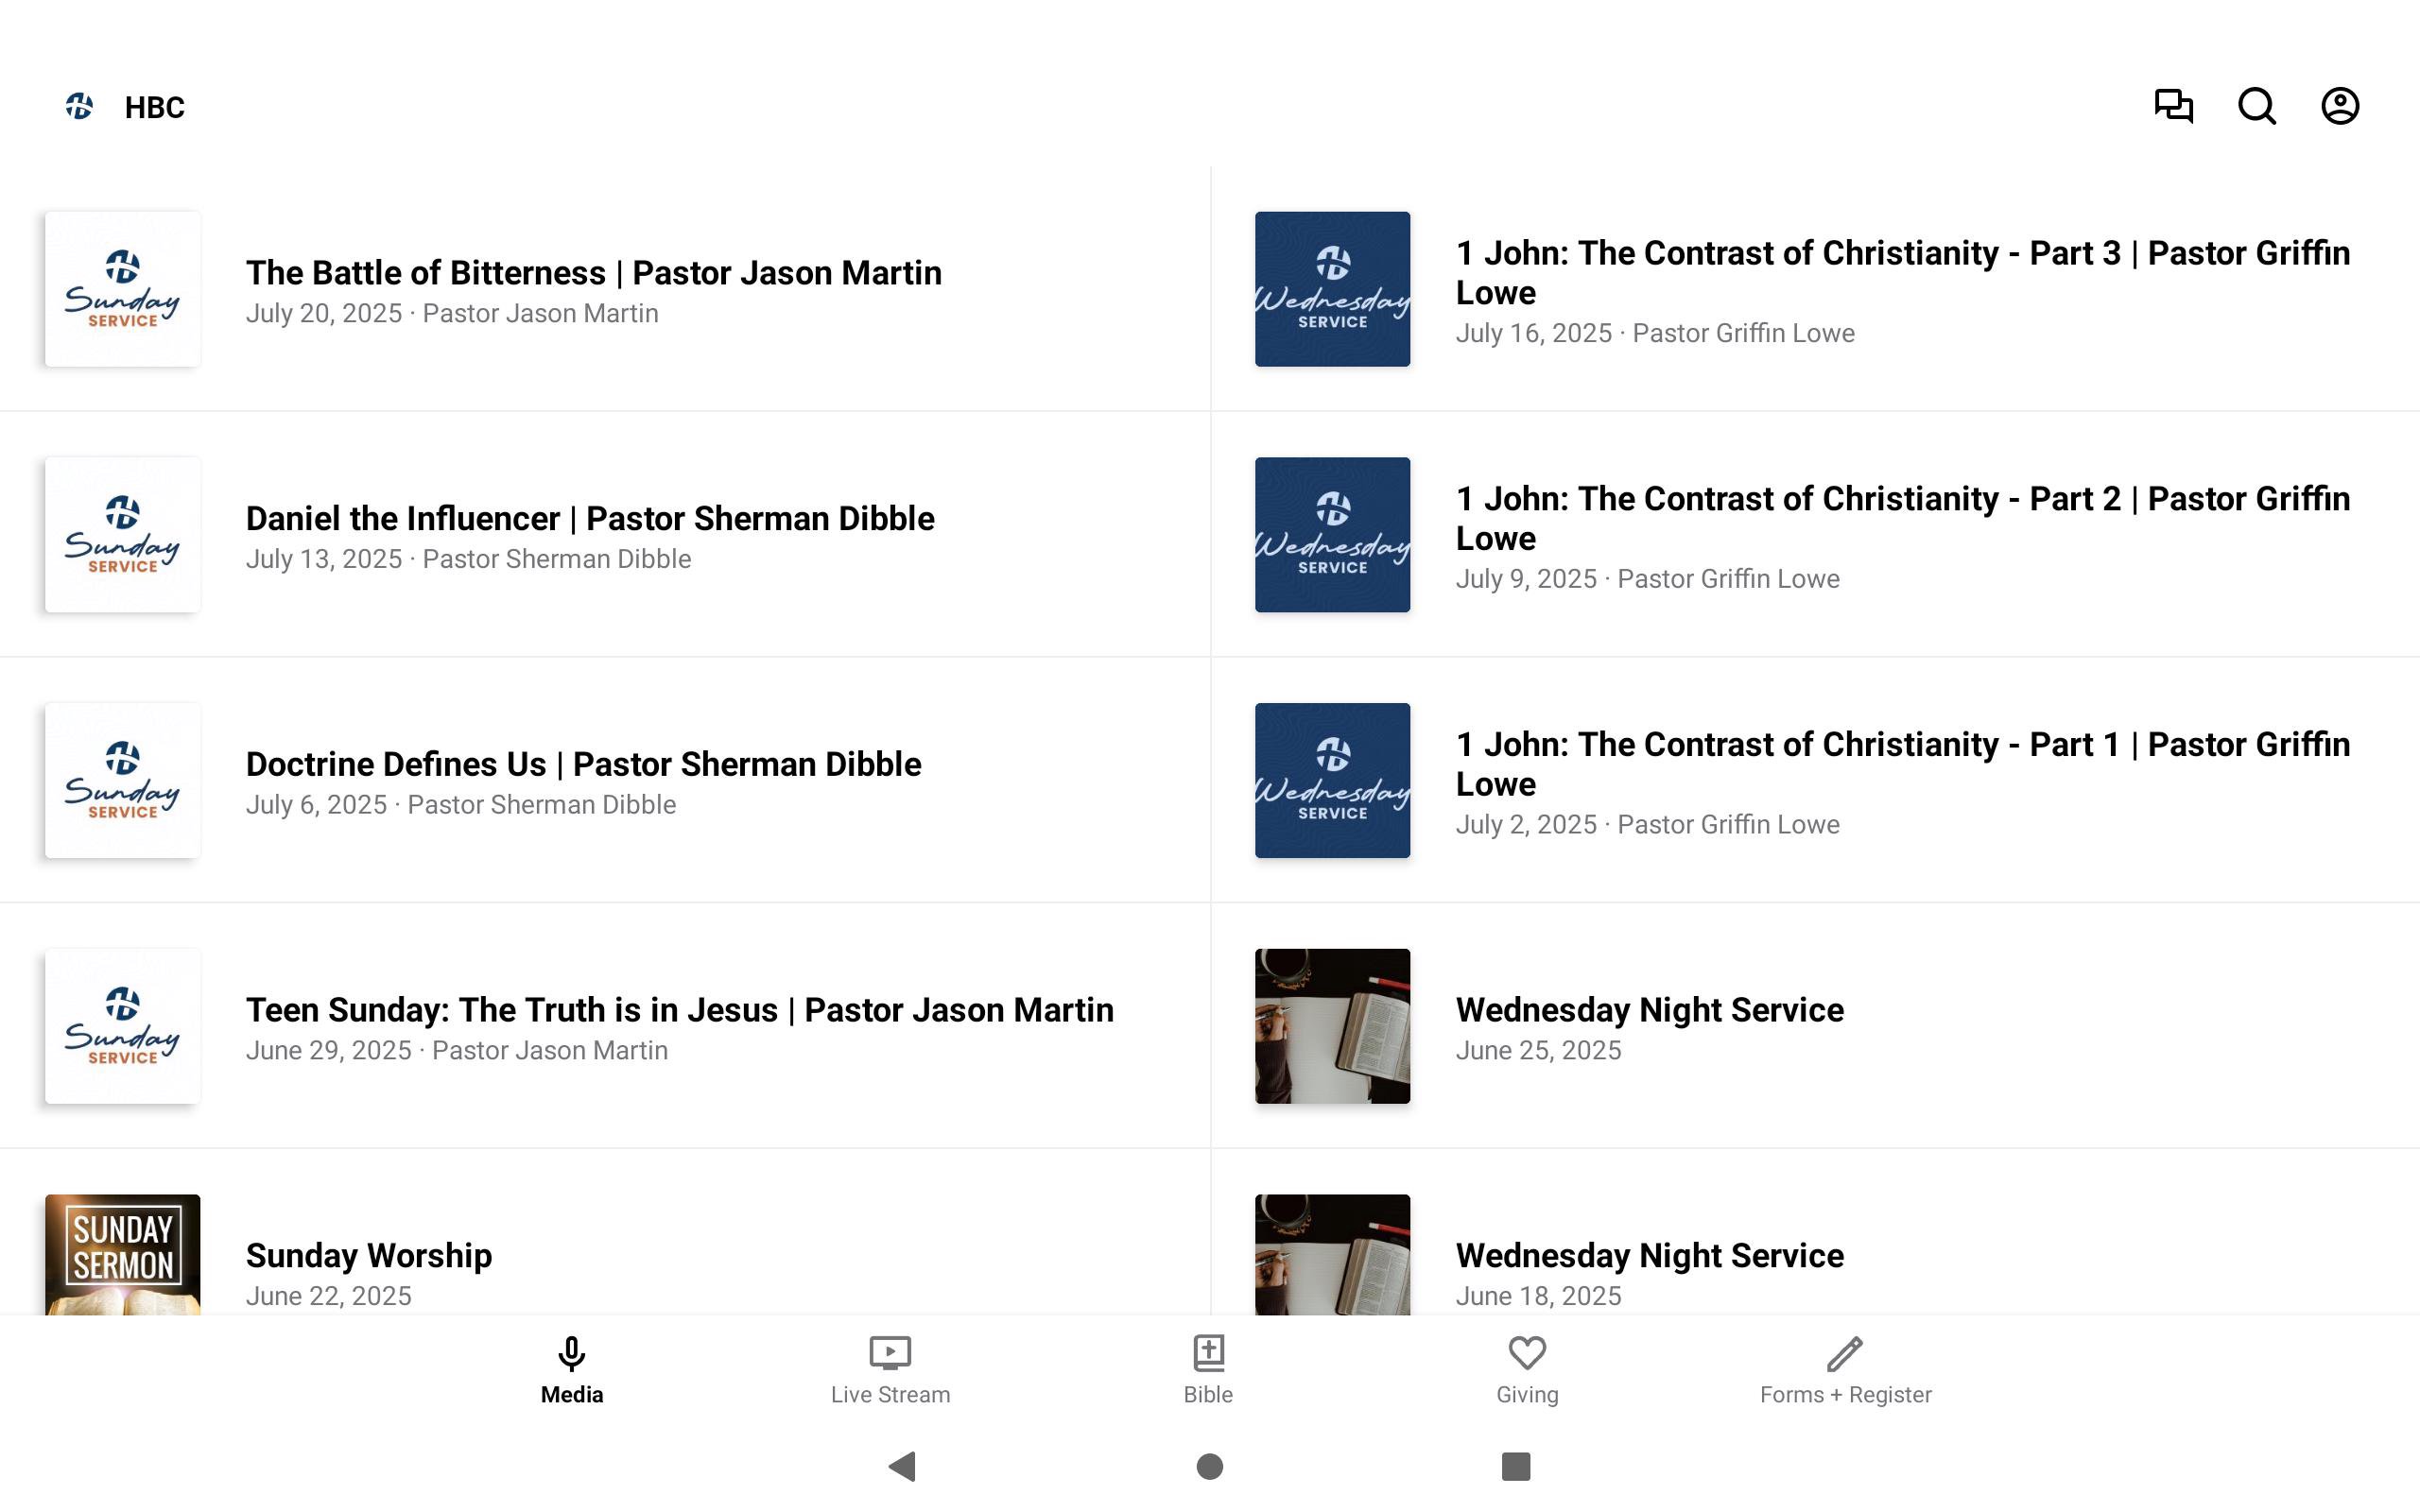Go to the Bible tab
The image size is (2420, 1512).
pyautogui.click(x=1208, y=1370)
